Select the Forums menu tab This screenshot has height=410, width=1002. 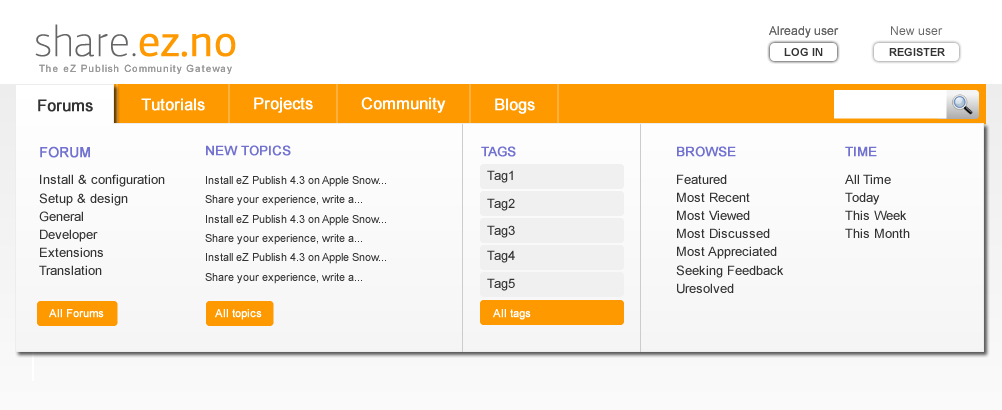click(65, 105)
